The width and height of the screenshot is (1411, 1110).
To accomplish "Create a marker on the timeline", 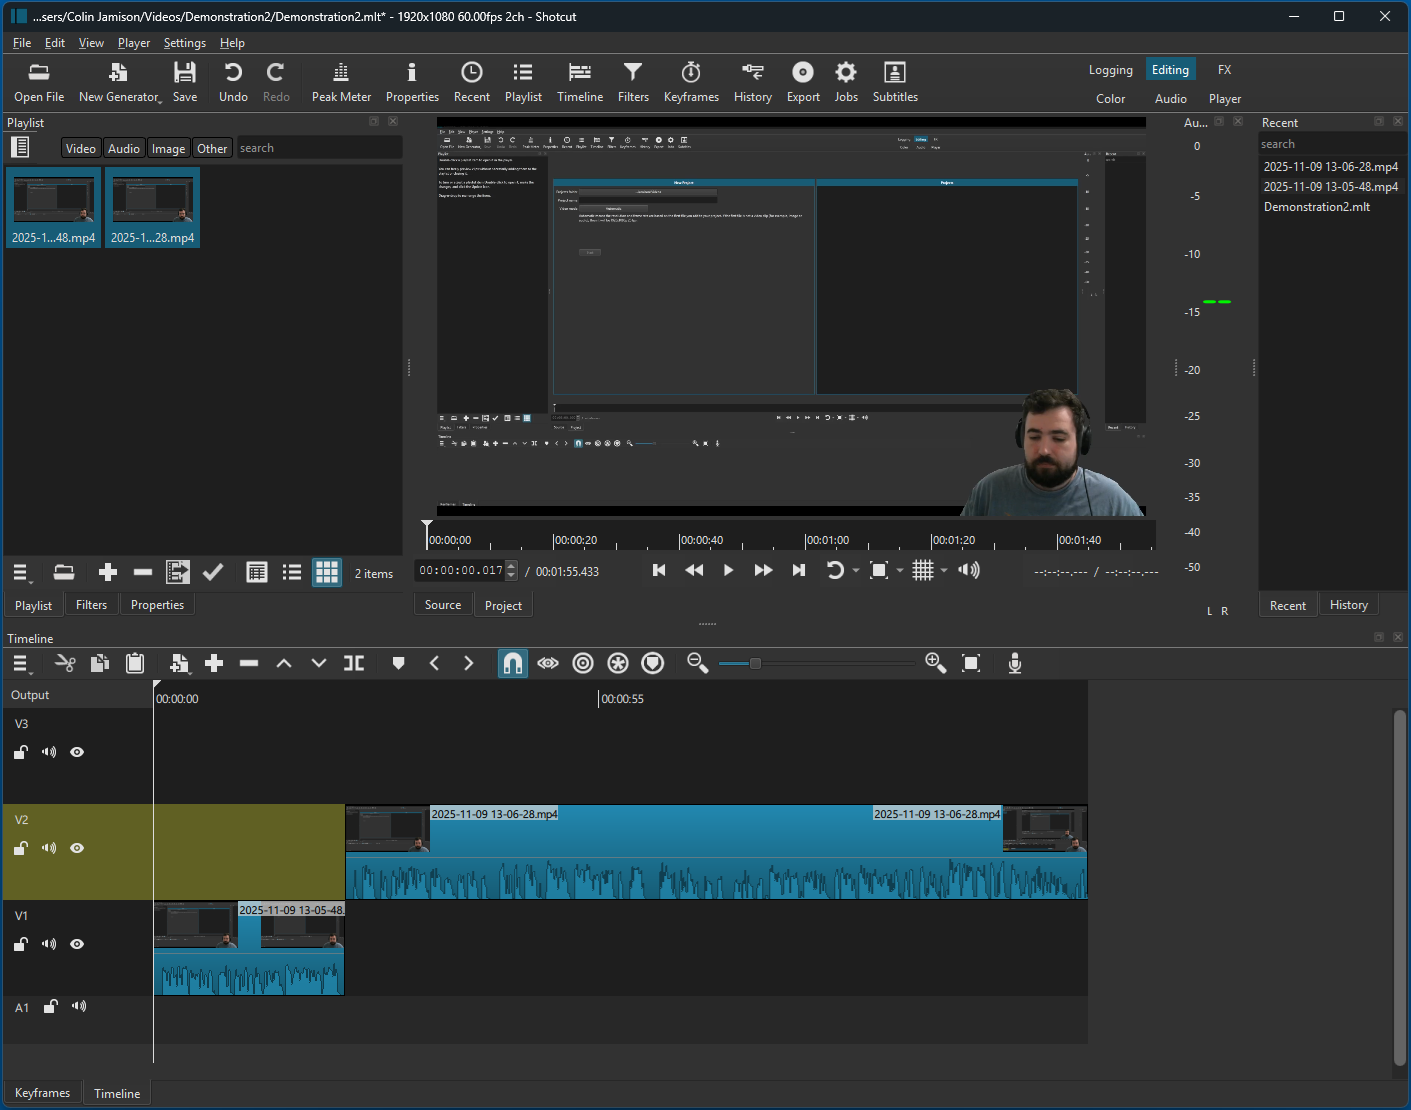I will coord(398,662).
